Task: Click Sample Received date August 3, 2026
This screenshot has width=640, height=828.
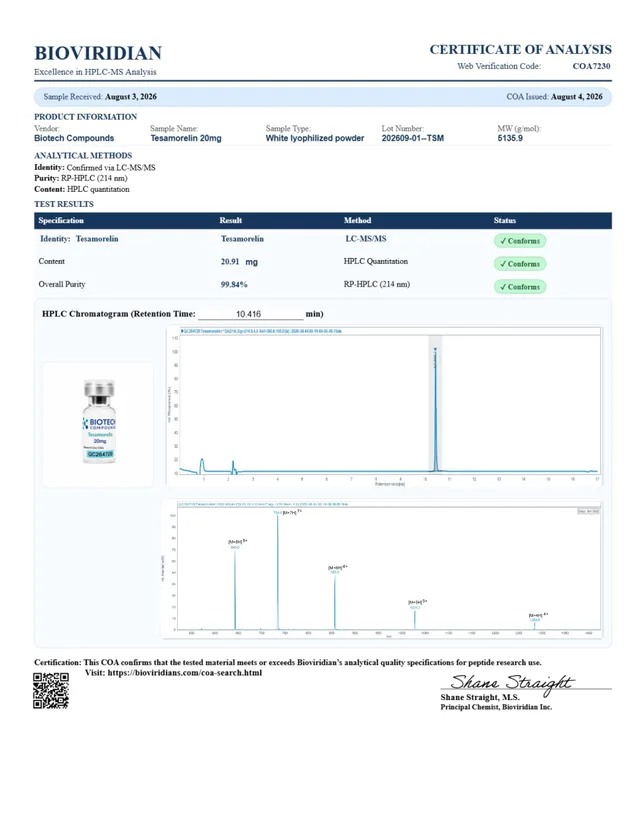Action: coord(130,97)
